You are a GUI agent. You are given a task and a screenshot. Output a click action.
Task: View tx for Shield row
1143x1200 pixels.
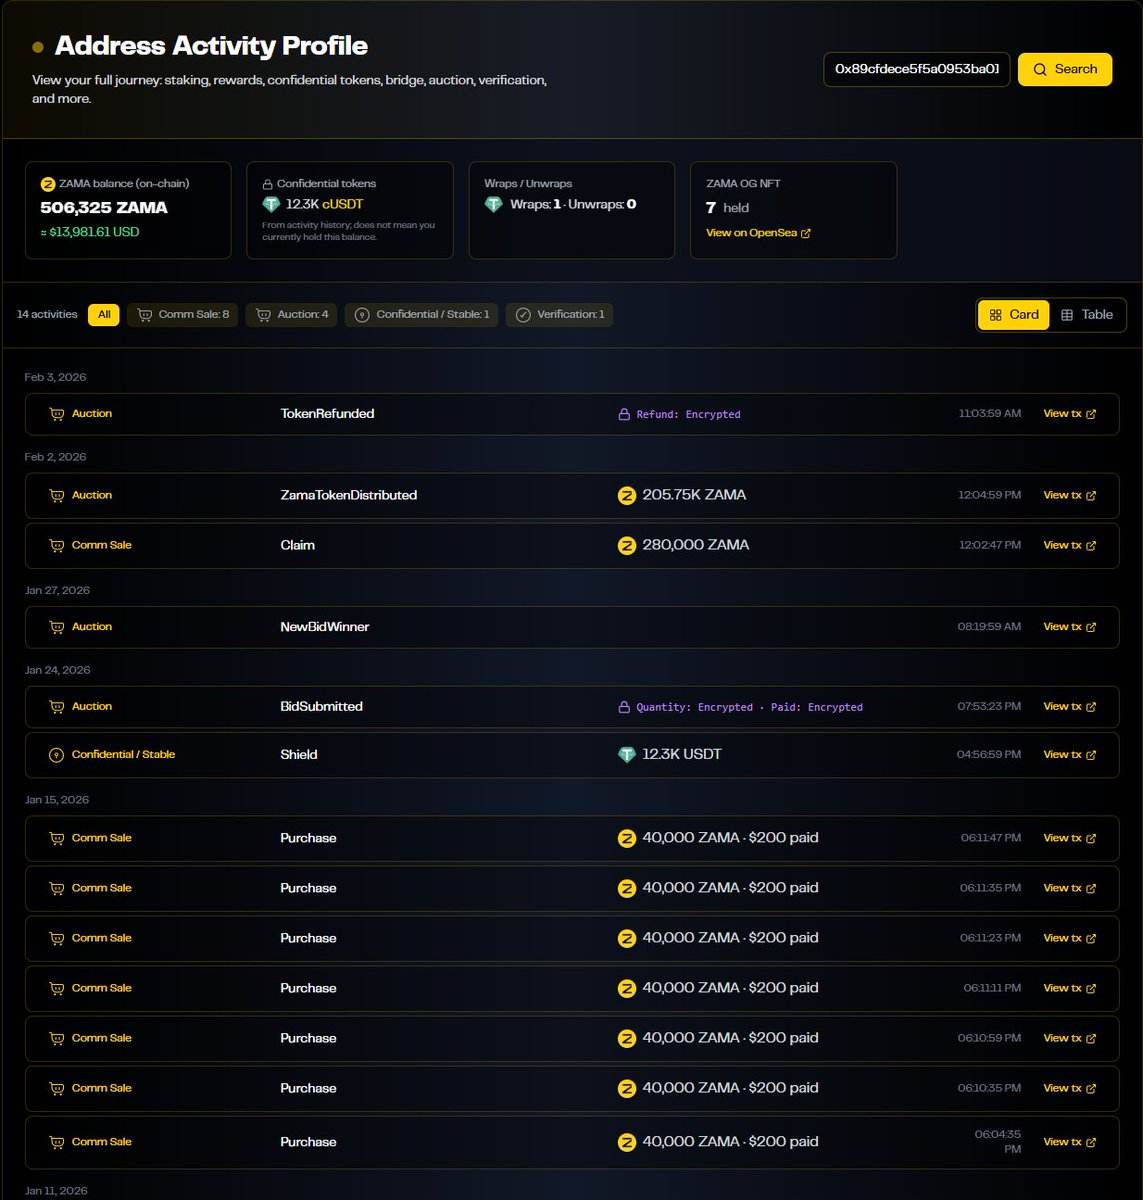pyautogui.click(x=1069, y=755)
